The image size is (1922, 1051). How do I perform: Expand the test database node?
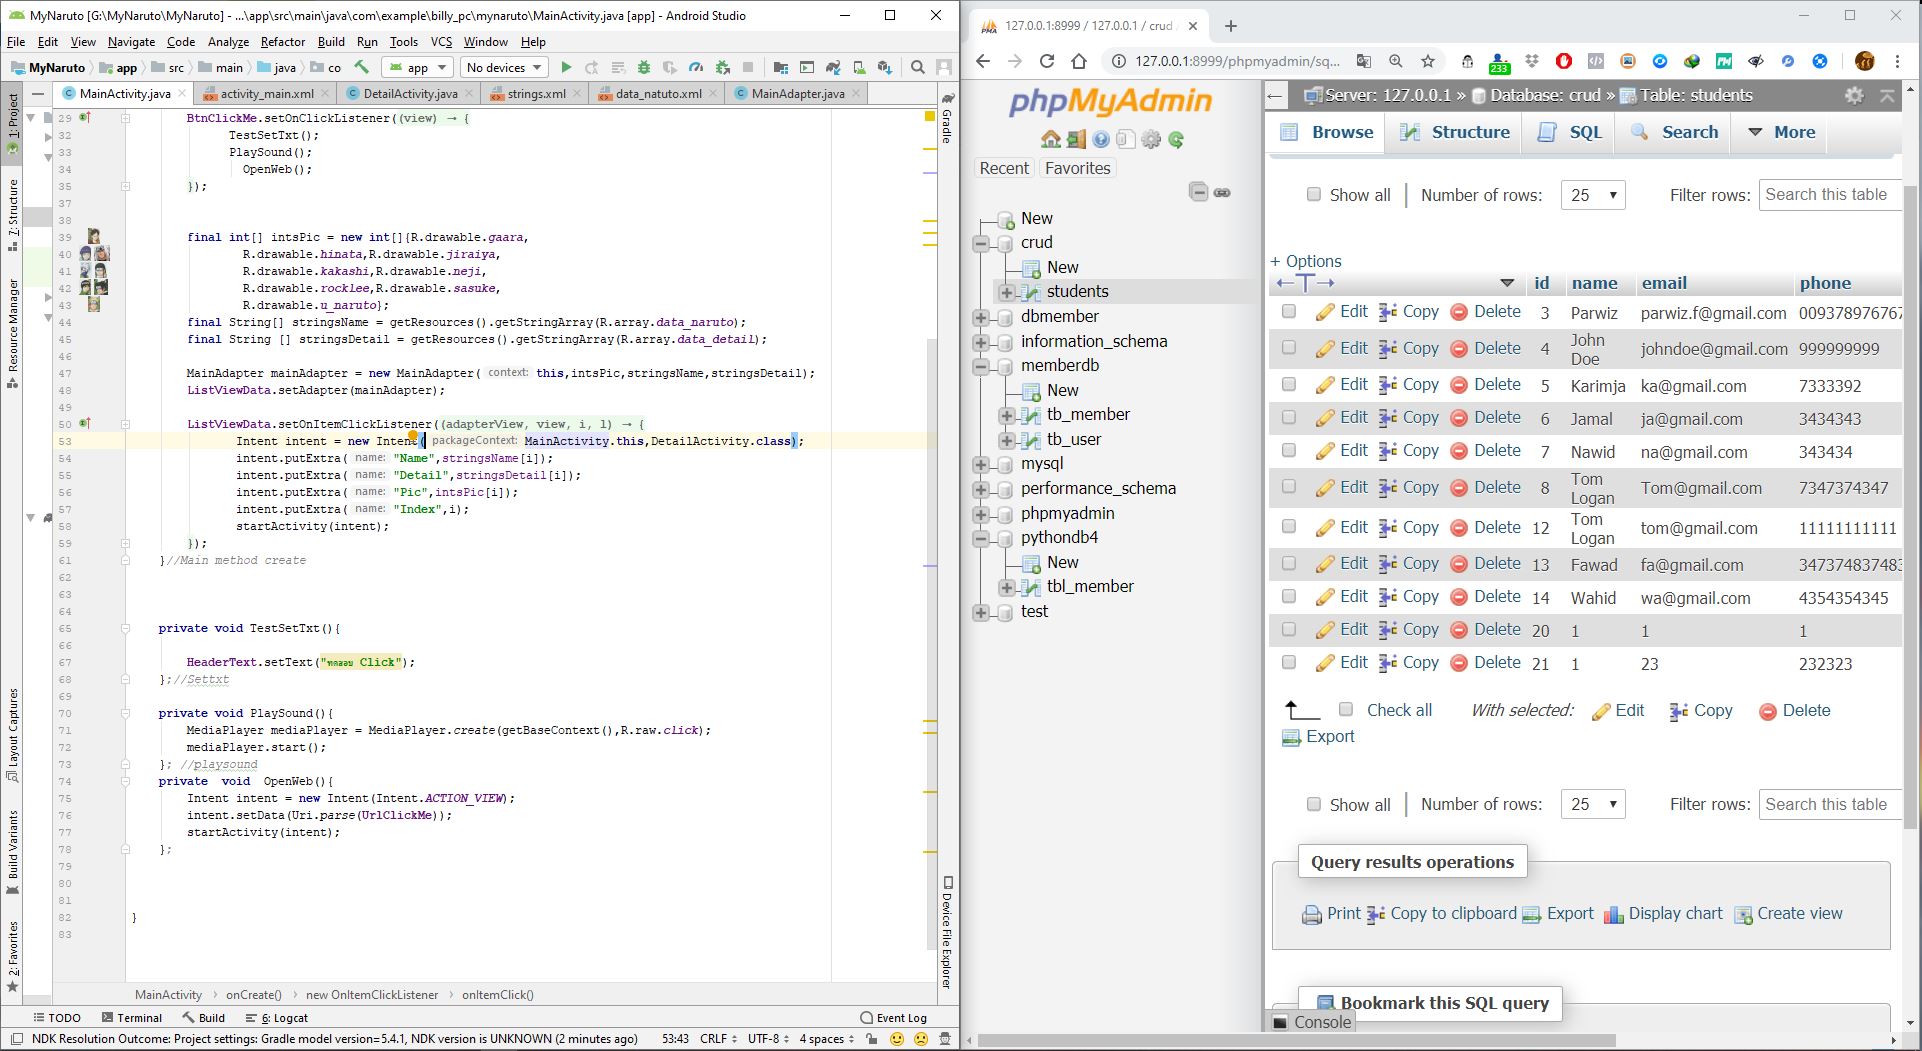pyautogui.click(x=980, y=612)
